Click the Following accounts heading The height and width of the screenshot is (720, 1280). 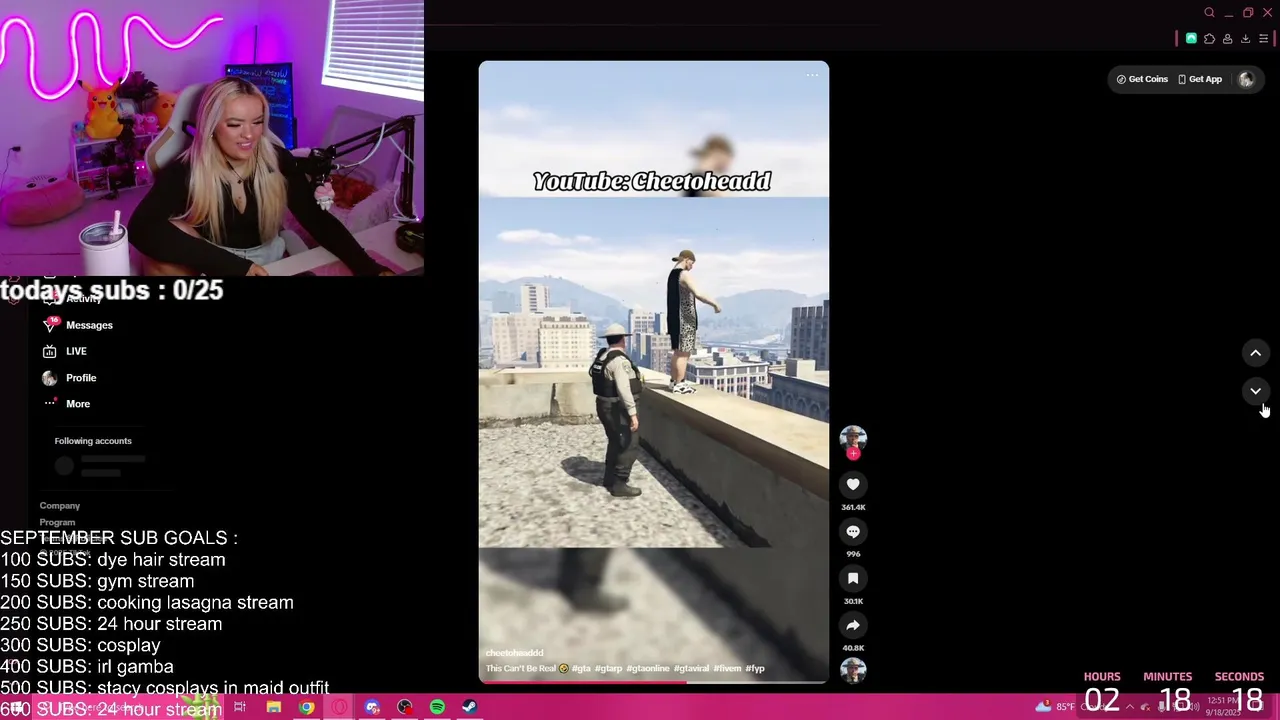click(x=93, y=441)
